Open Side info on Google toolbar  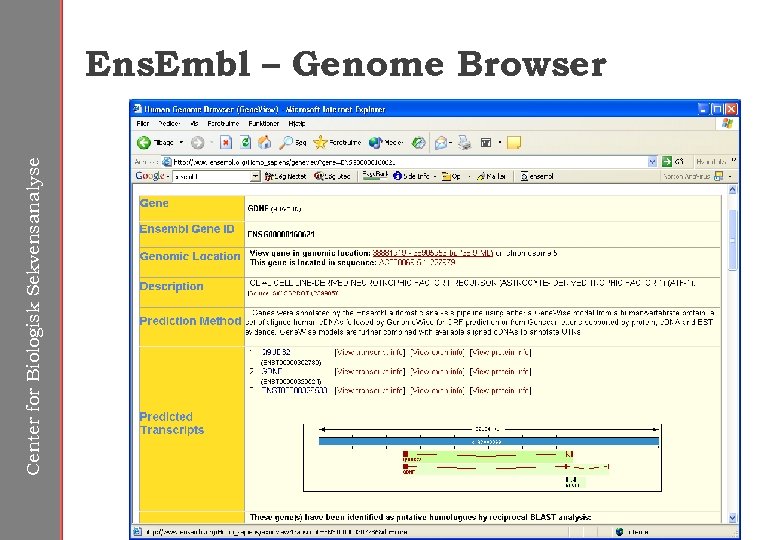(x=412, y=177)
